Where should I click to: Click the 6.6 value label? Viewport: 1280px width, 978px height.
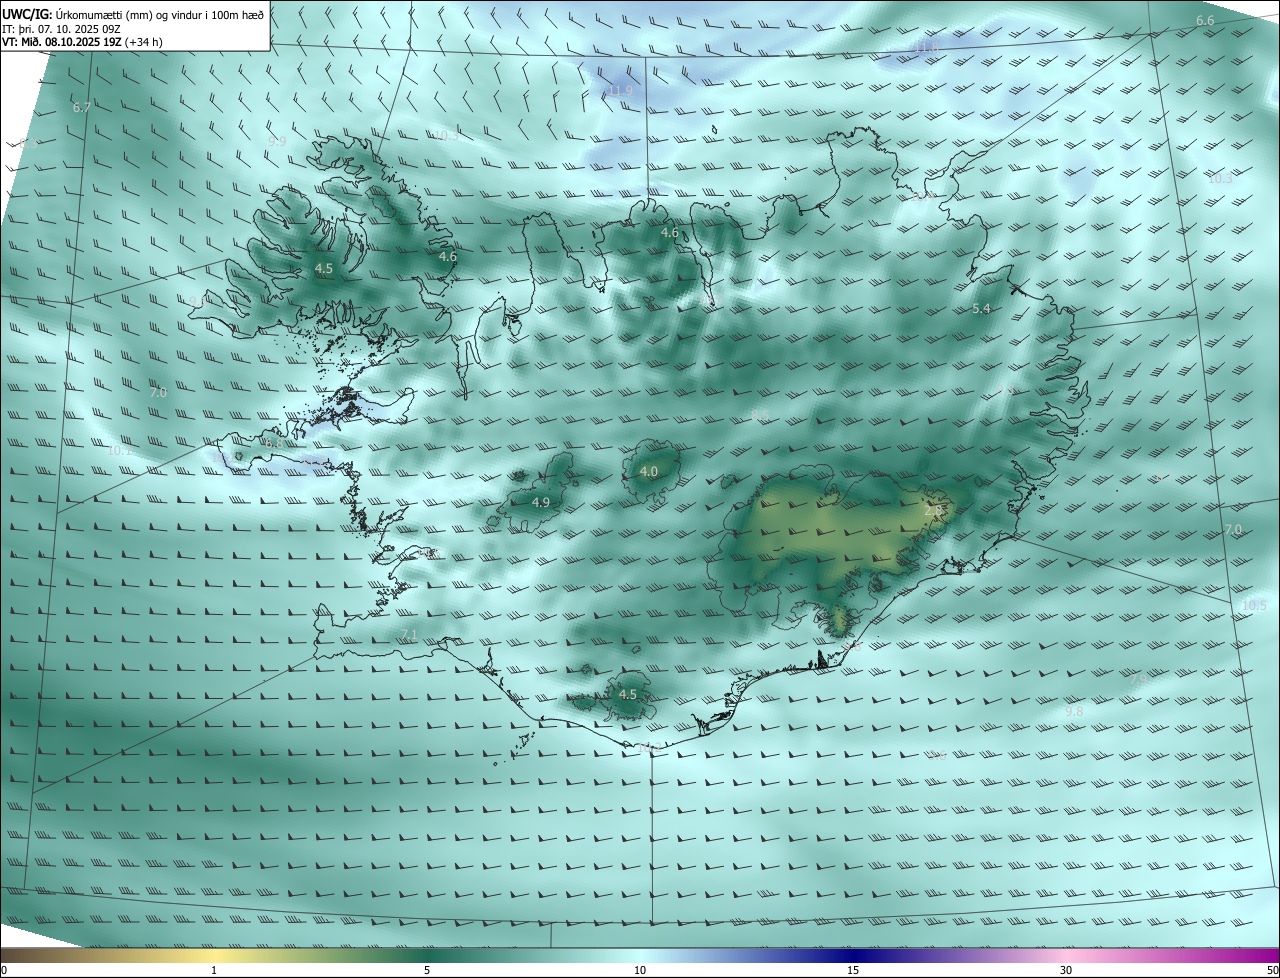click(1205, 21)
